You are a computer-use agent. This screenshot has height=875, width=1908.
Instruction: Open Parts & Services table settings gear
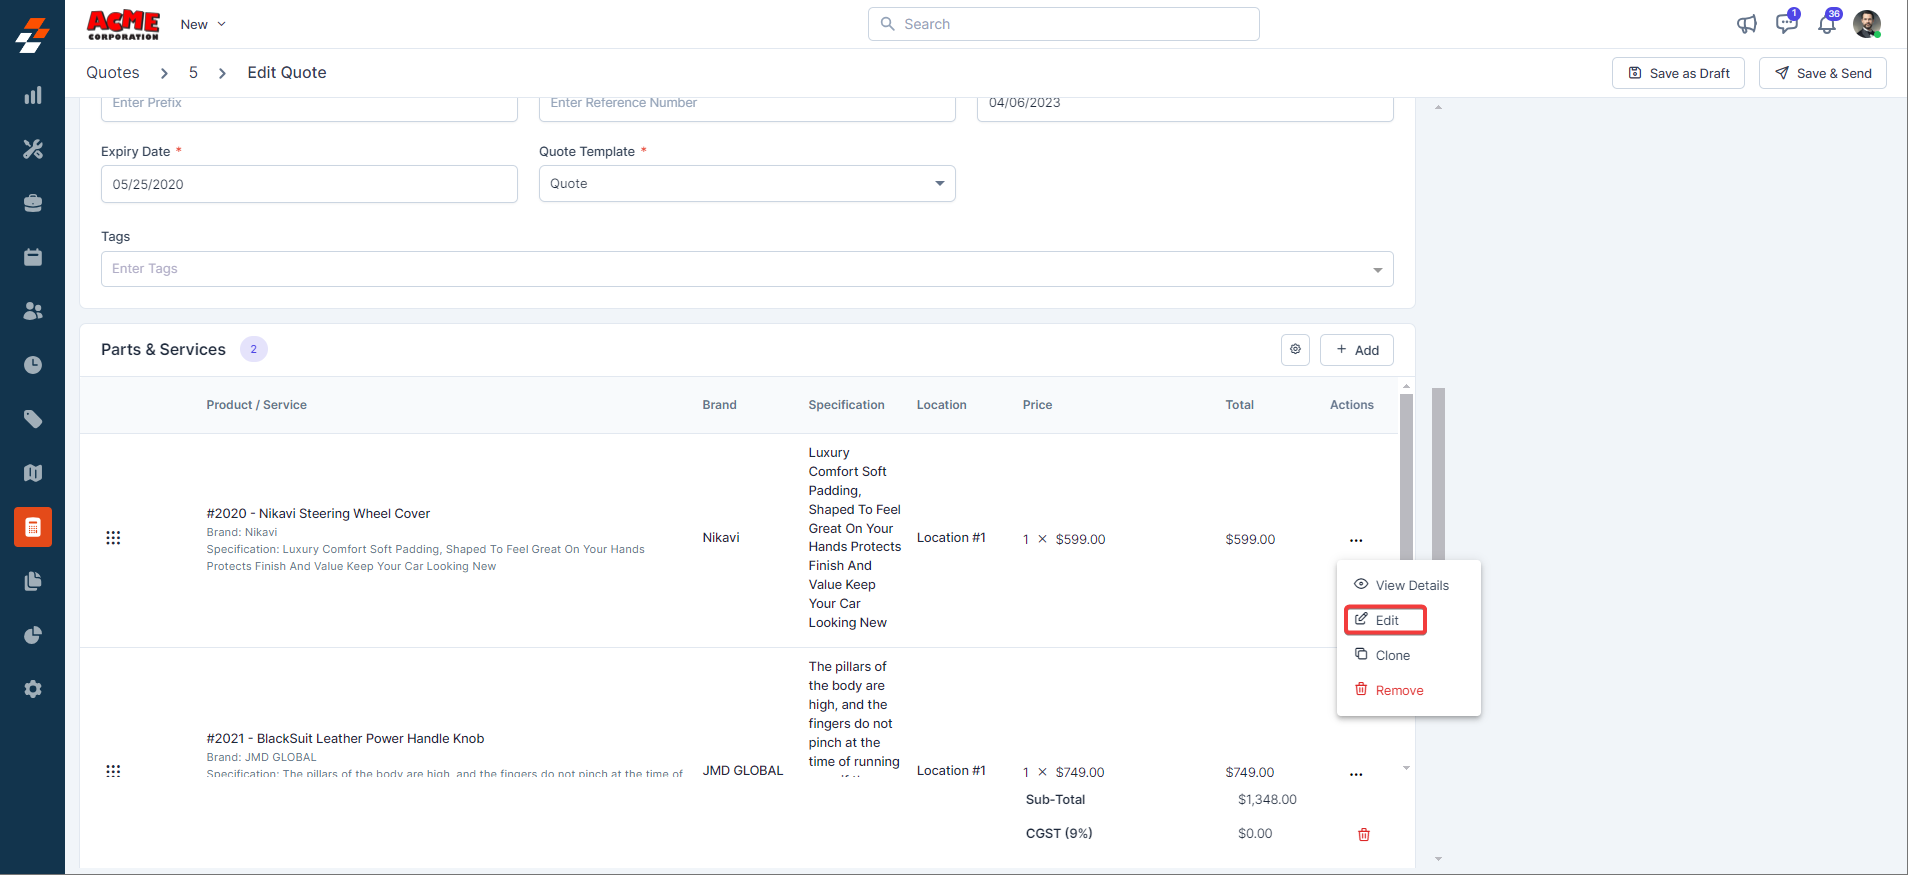coord(1295,350)
